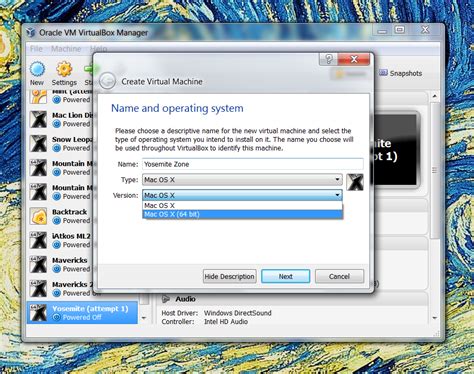Click the New virtual machine toolbar icon
The image size is (474, 374).
[x=37, y=69]
